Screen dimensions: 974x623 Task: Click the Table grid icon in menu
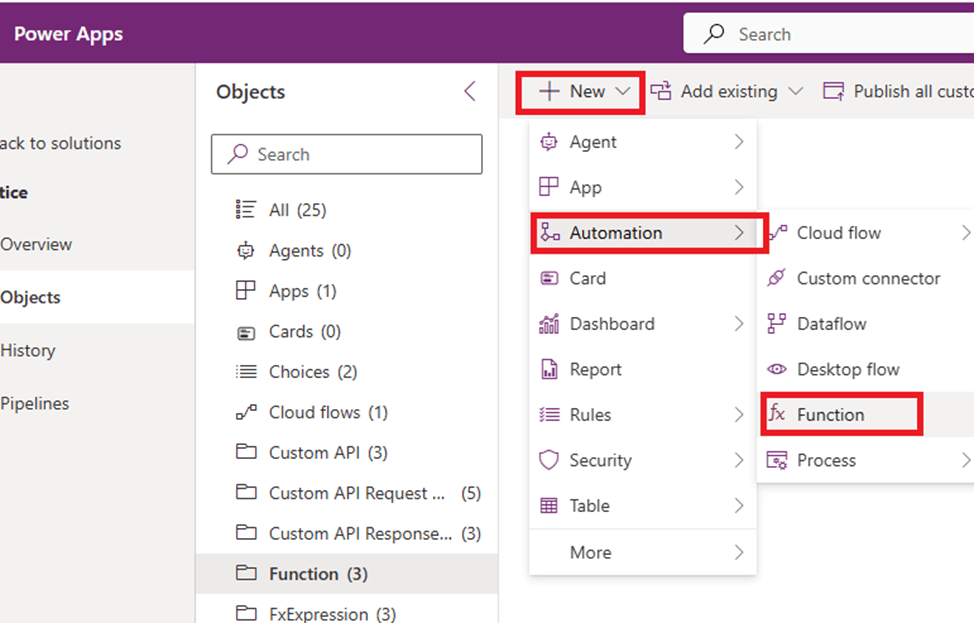click(x=549, y=506)
